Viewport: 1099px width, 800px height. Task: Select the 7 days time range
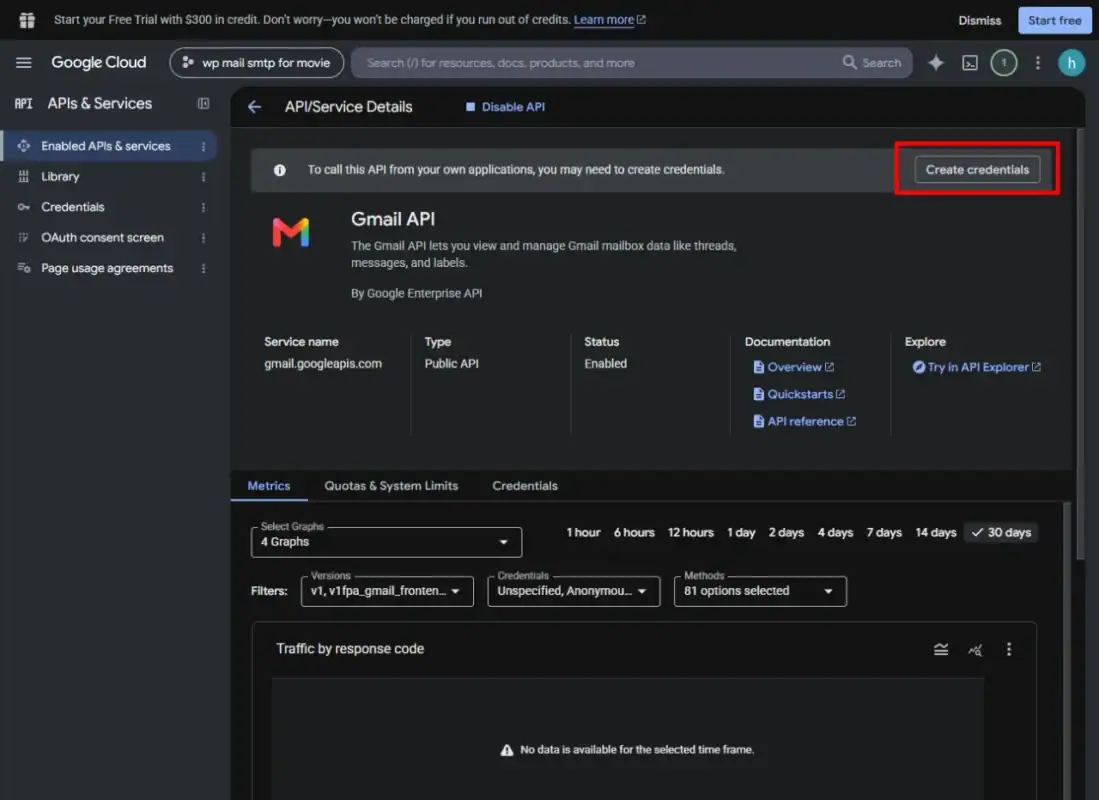(884, 533)
